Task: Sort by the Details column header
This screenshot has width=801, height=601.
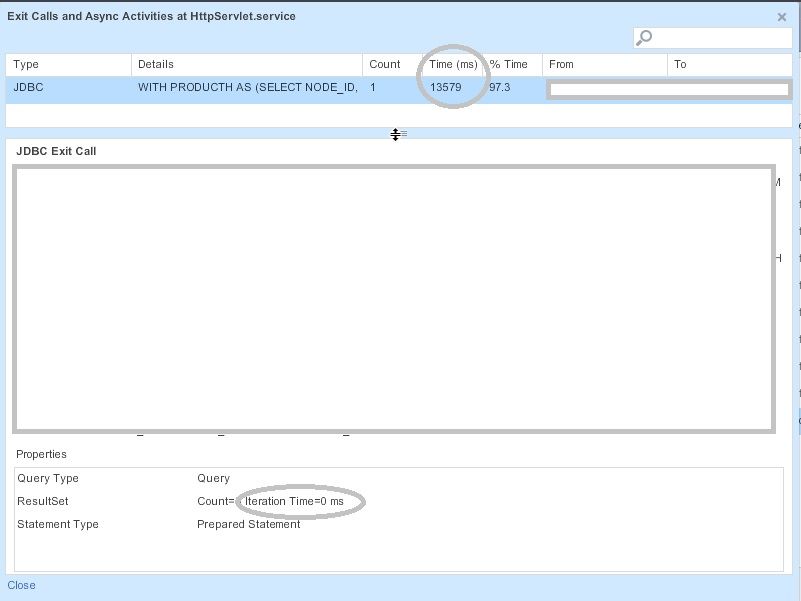Action: click(x=245, y=64)
